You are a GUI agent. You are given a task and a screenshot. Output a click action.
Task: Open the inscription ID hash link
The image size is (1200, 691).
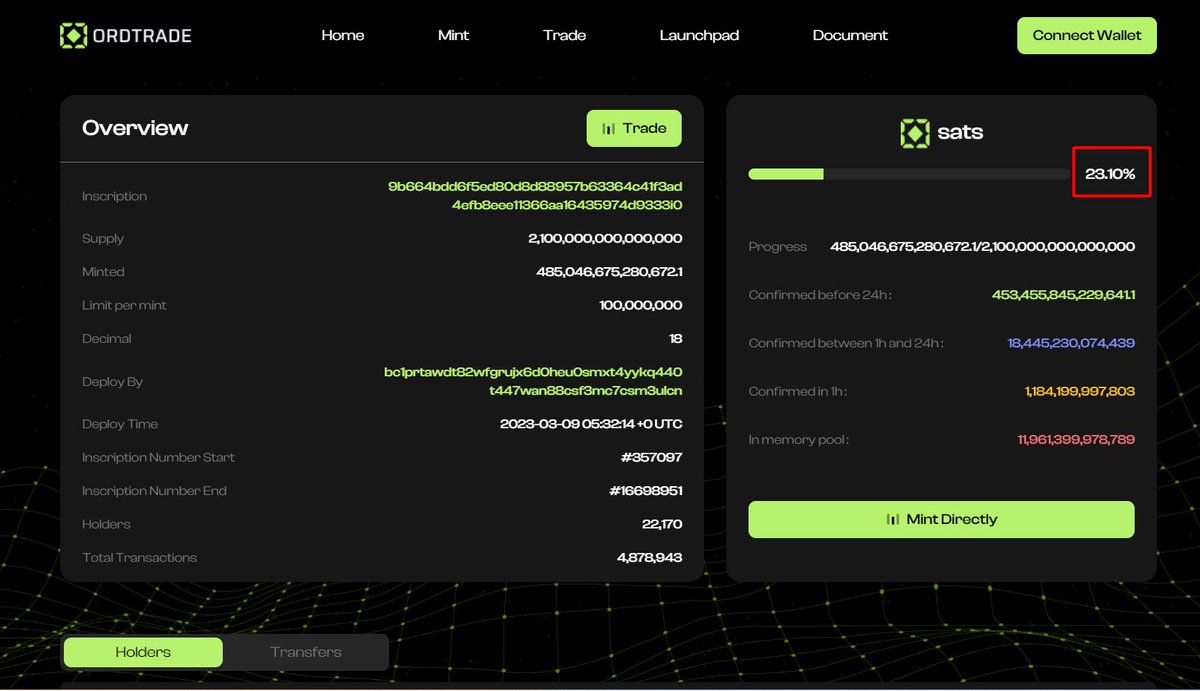click(535, 196)
